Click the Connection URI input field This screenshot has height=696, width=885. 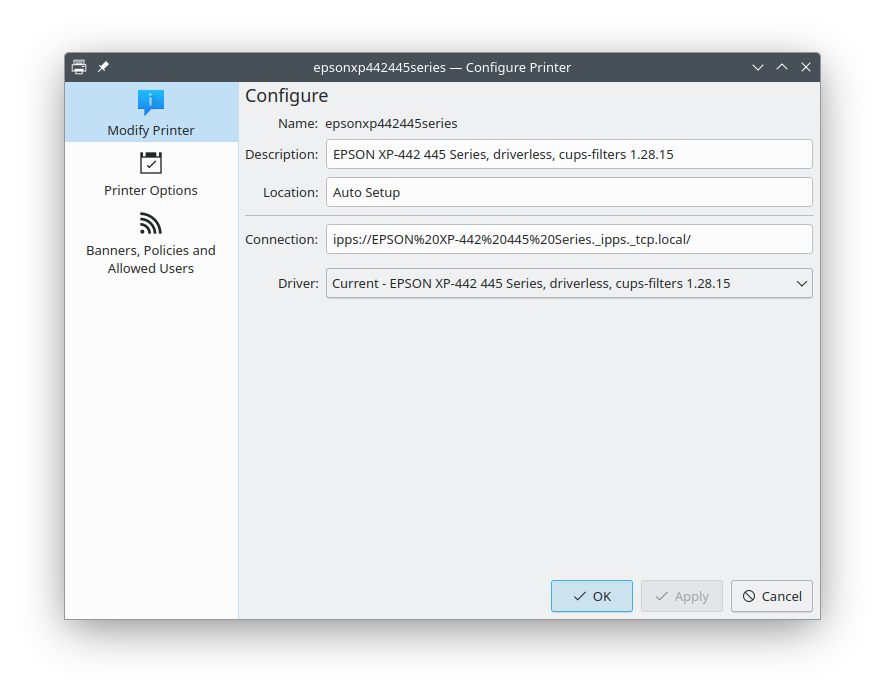[568, 239]
